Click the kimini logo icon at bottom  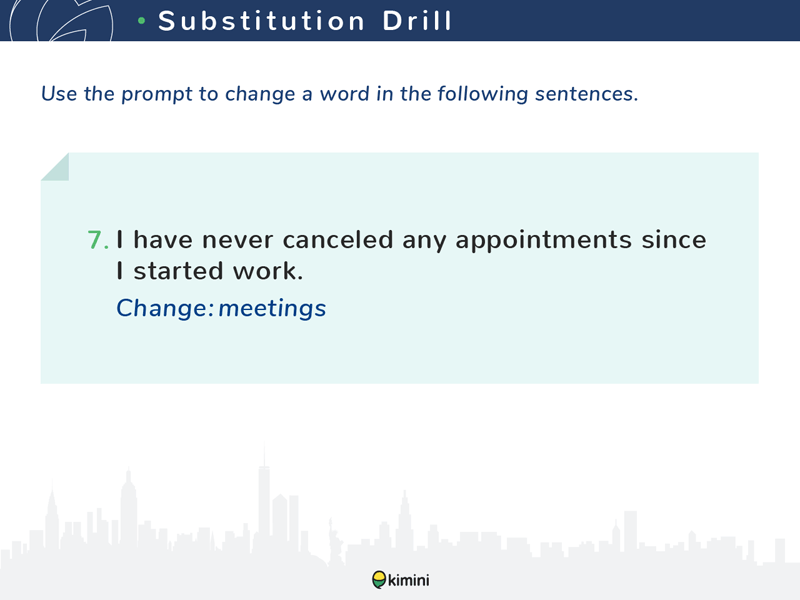(x=379, y=580)
